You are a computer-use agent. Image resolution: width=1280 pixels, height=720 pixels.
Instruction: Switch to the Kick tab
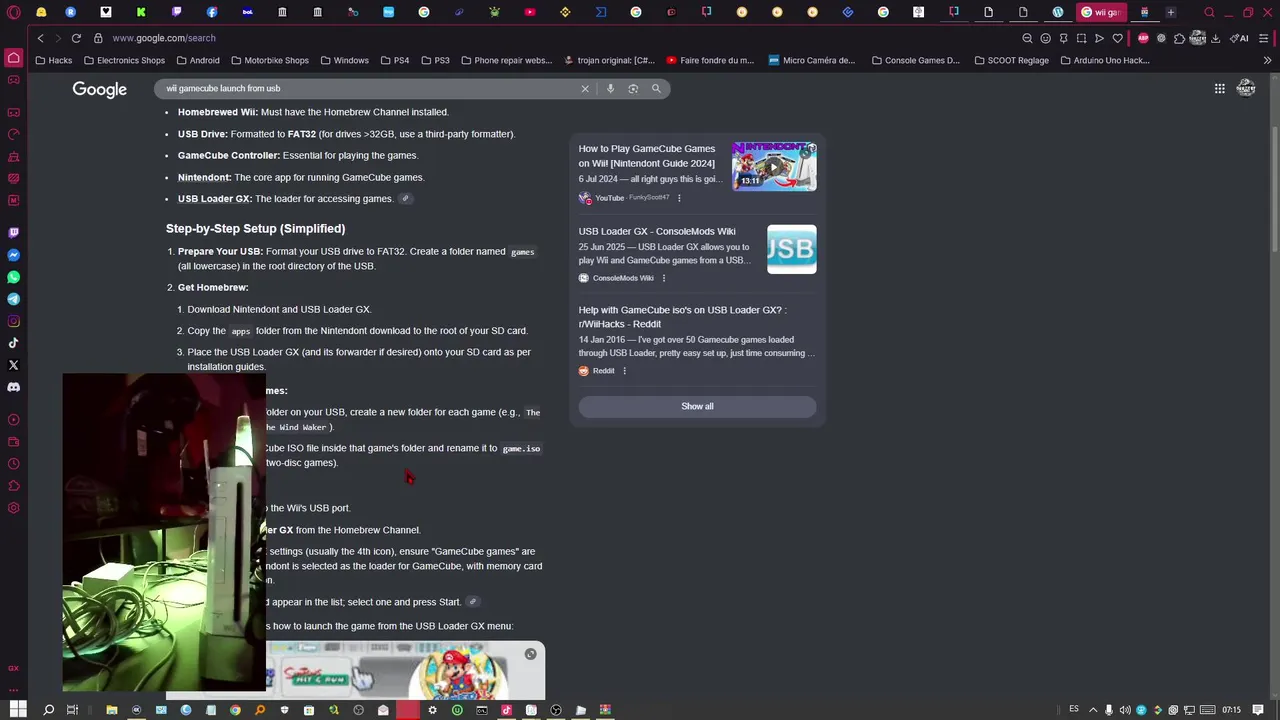coord(141,13)
